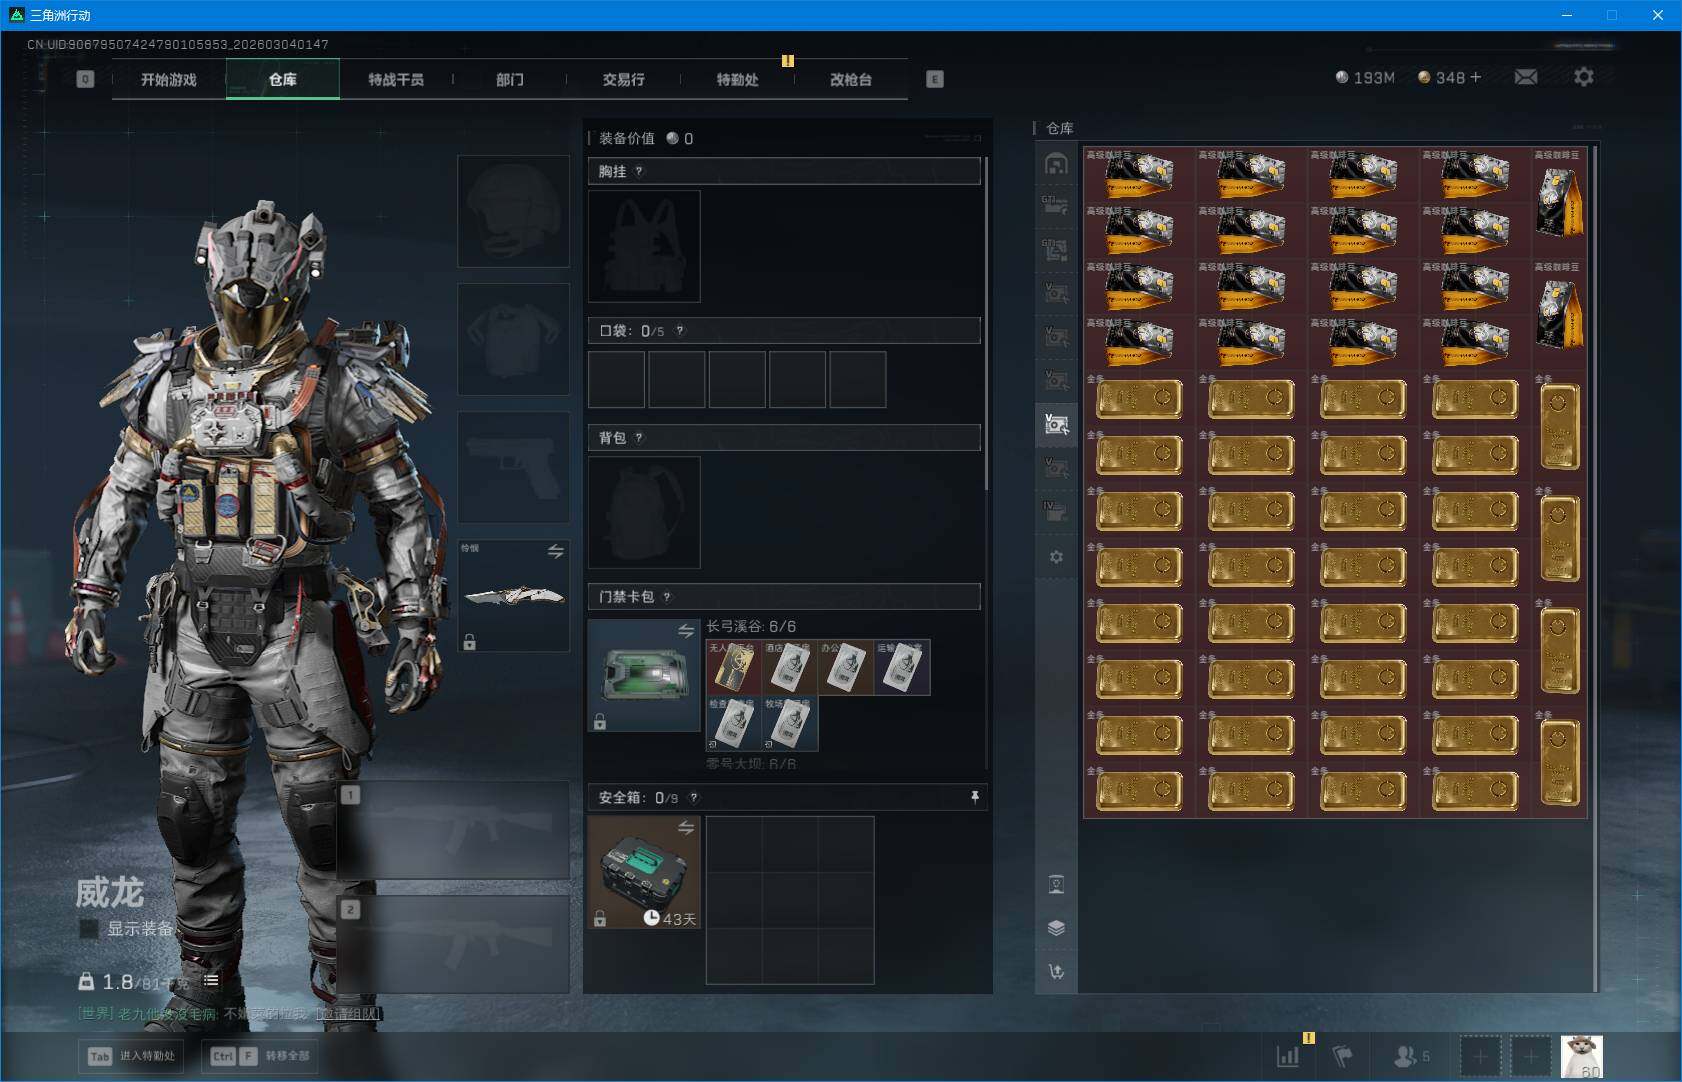Select the highlighted V-level storage box tab
1682x1082 pixels.
coord(1056,424)
